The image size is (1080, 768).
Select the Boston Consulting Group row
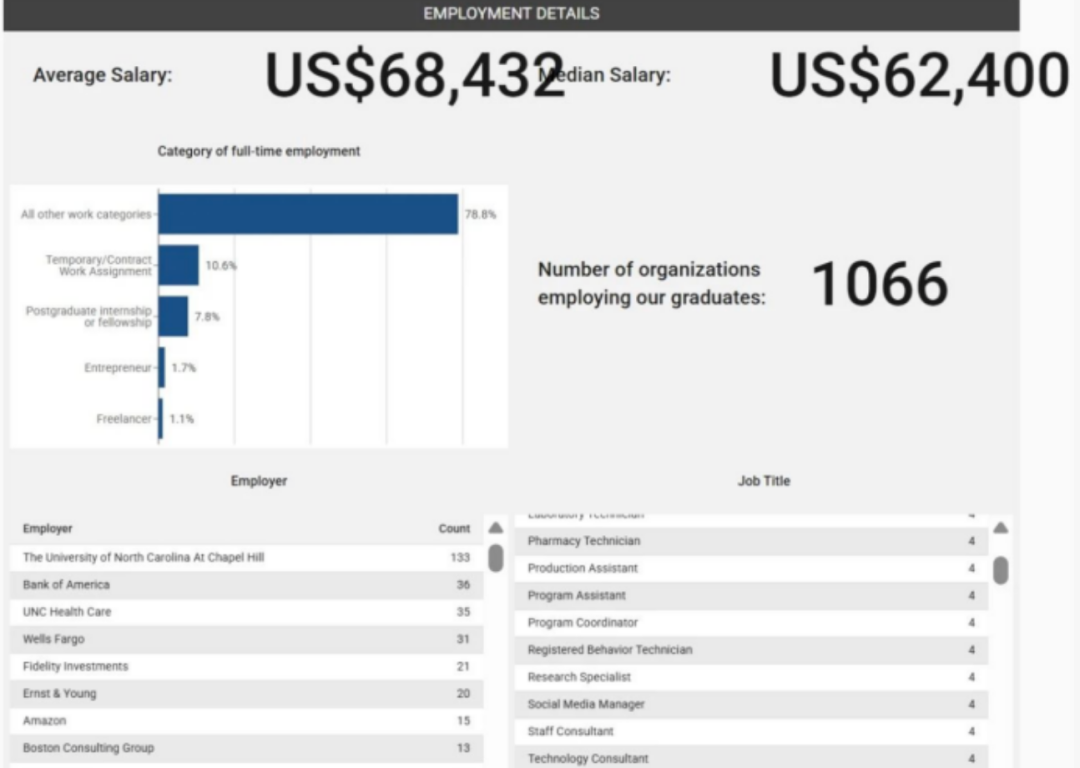pyautogui.click(x=247, y=748)
